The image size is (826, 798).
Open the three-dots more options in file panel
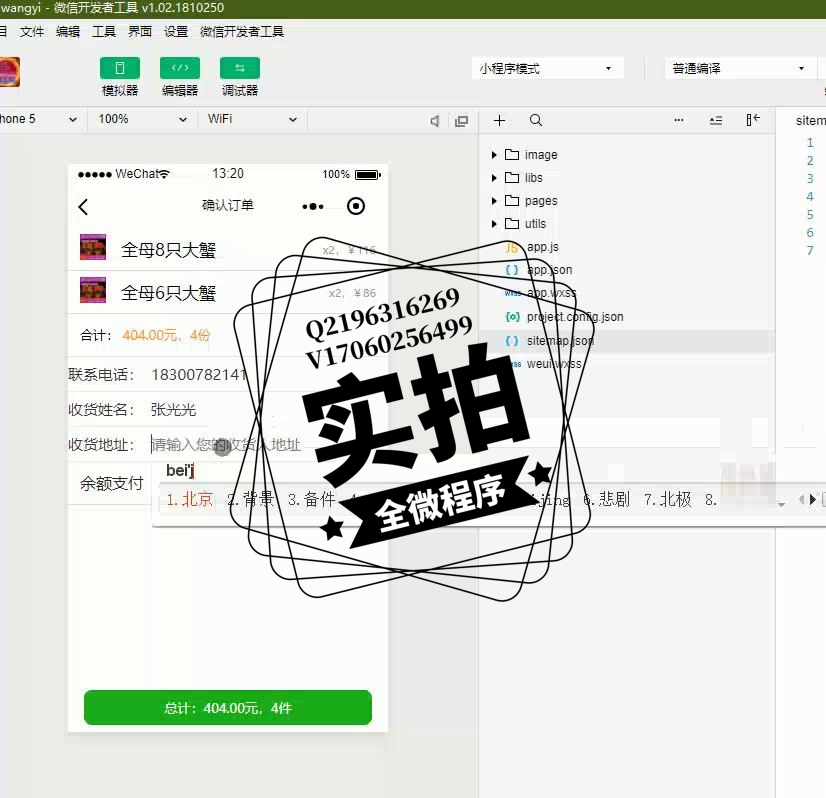pos(679,121)
